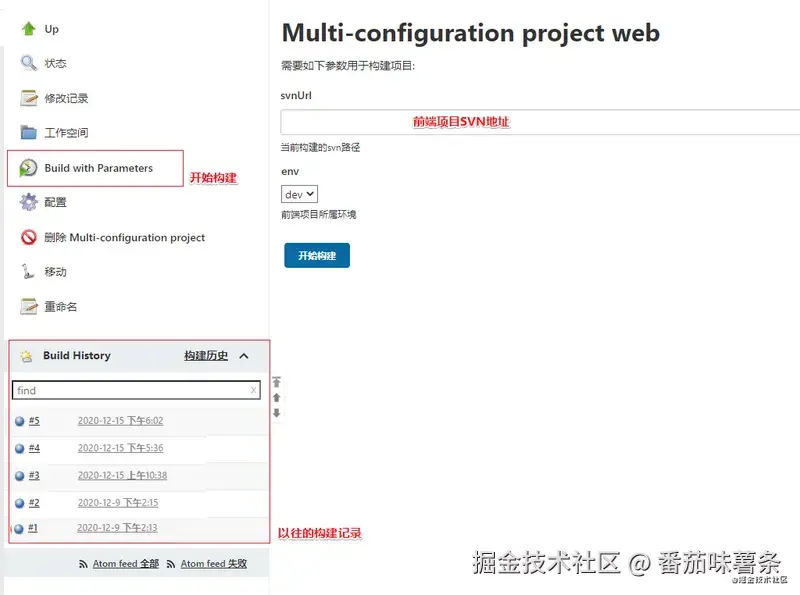Open the 2020-12-9 下午2:15 build timestamp

[118, 503]
